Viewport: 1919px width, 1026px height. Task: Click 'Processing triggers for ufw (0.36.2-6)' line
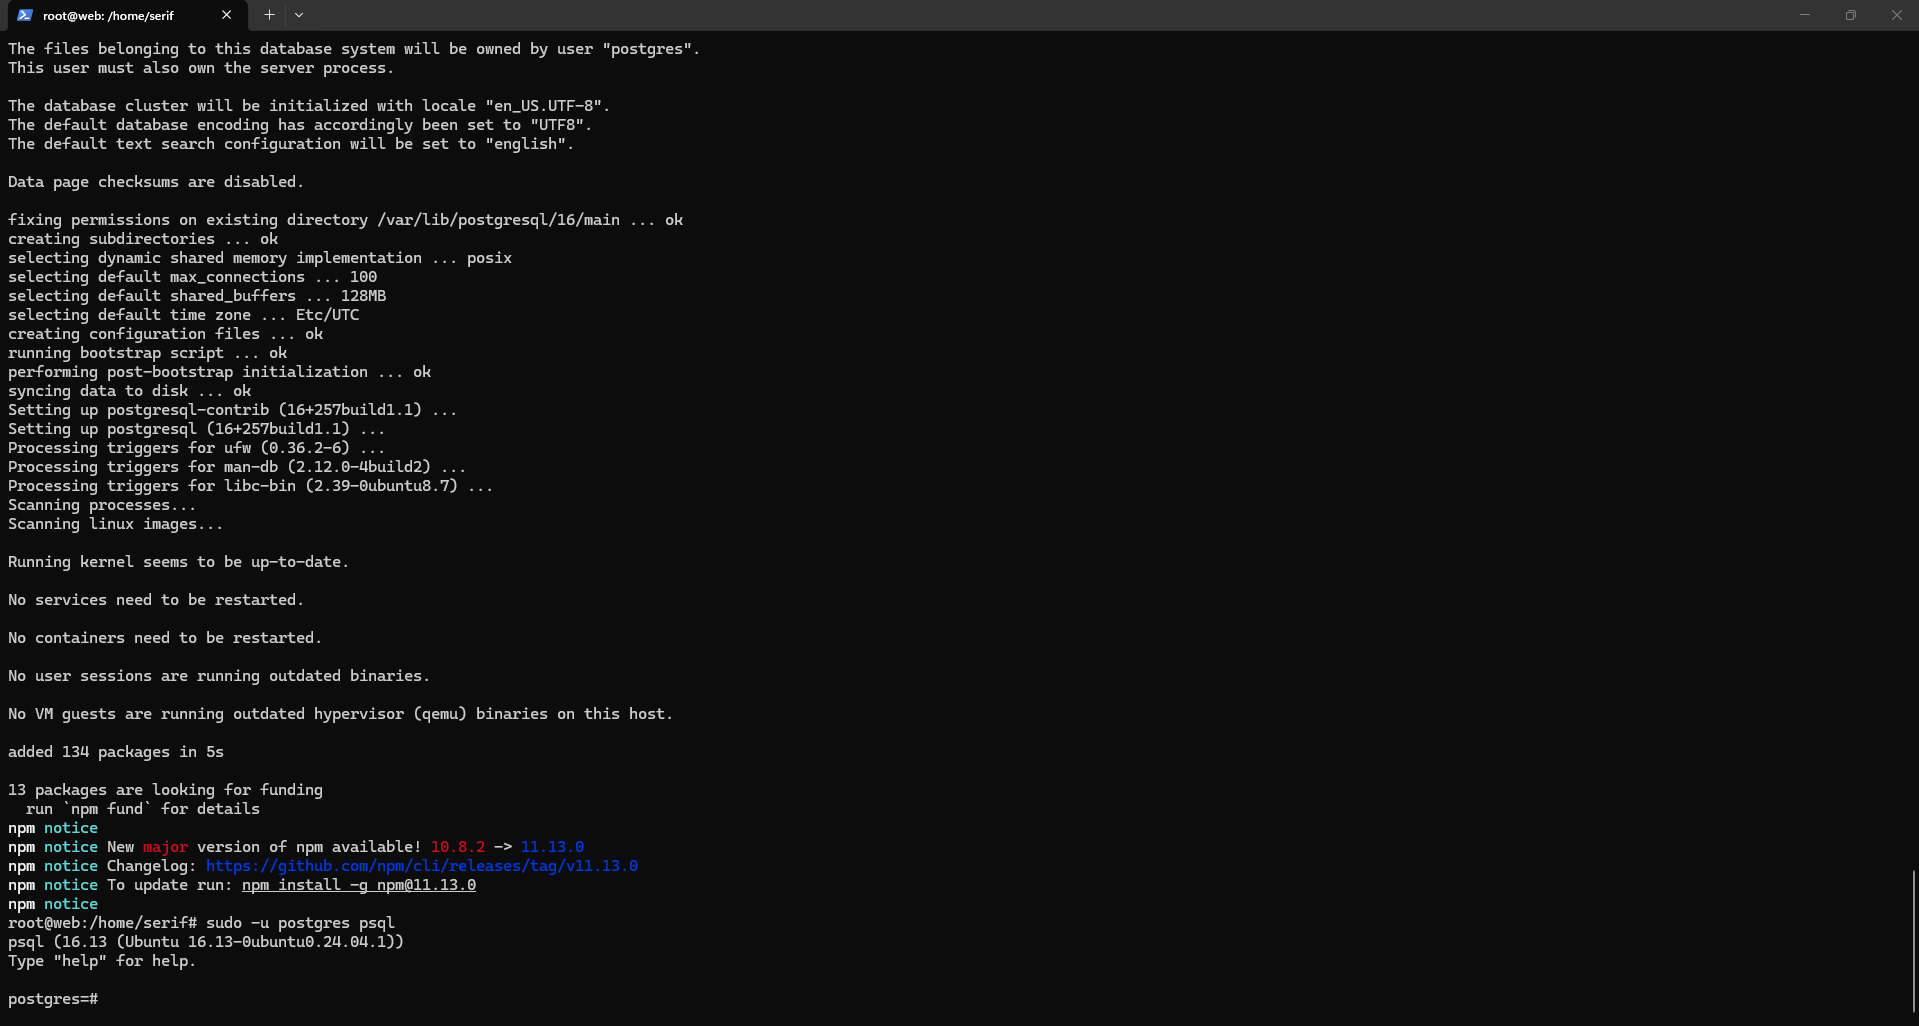click(196, 448)
